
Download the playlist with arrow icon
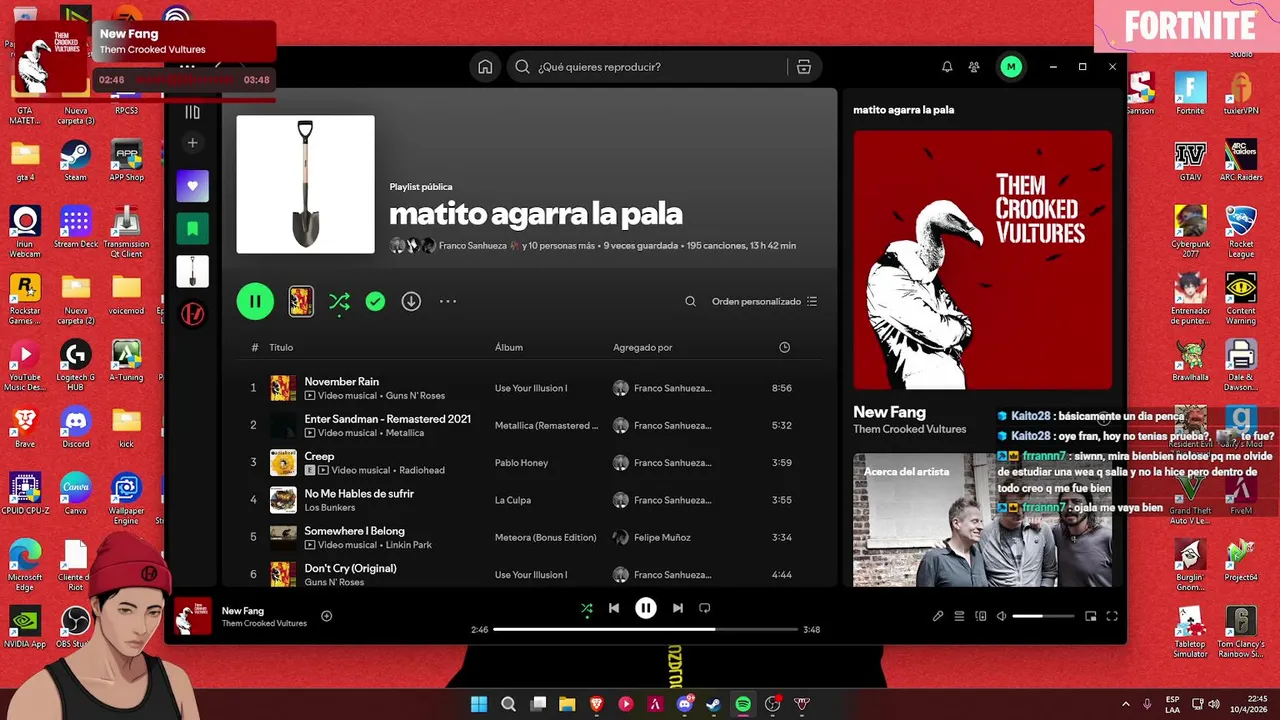411,301
